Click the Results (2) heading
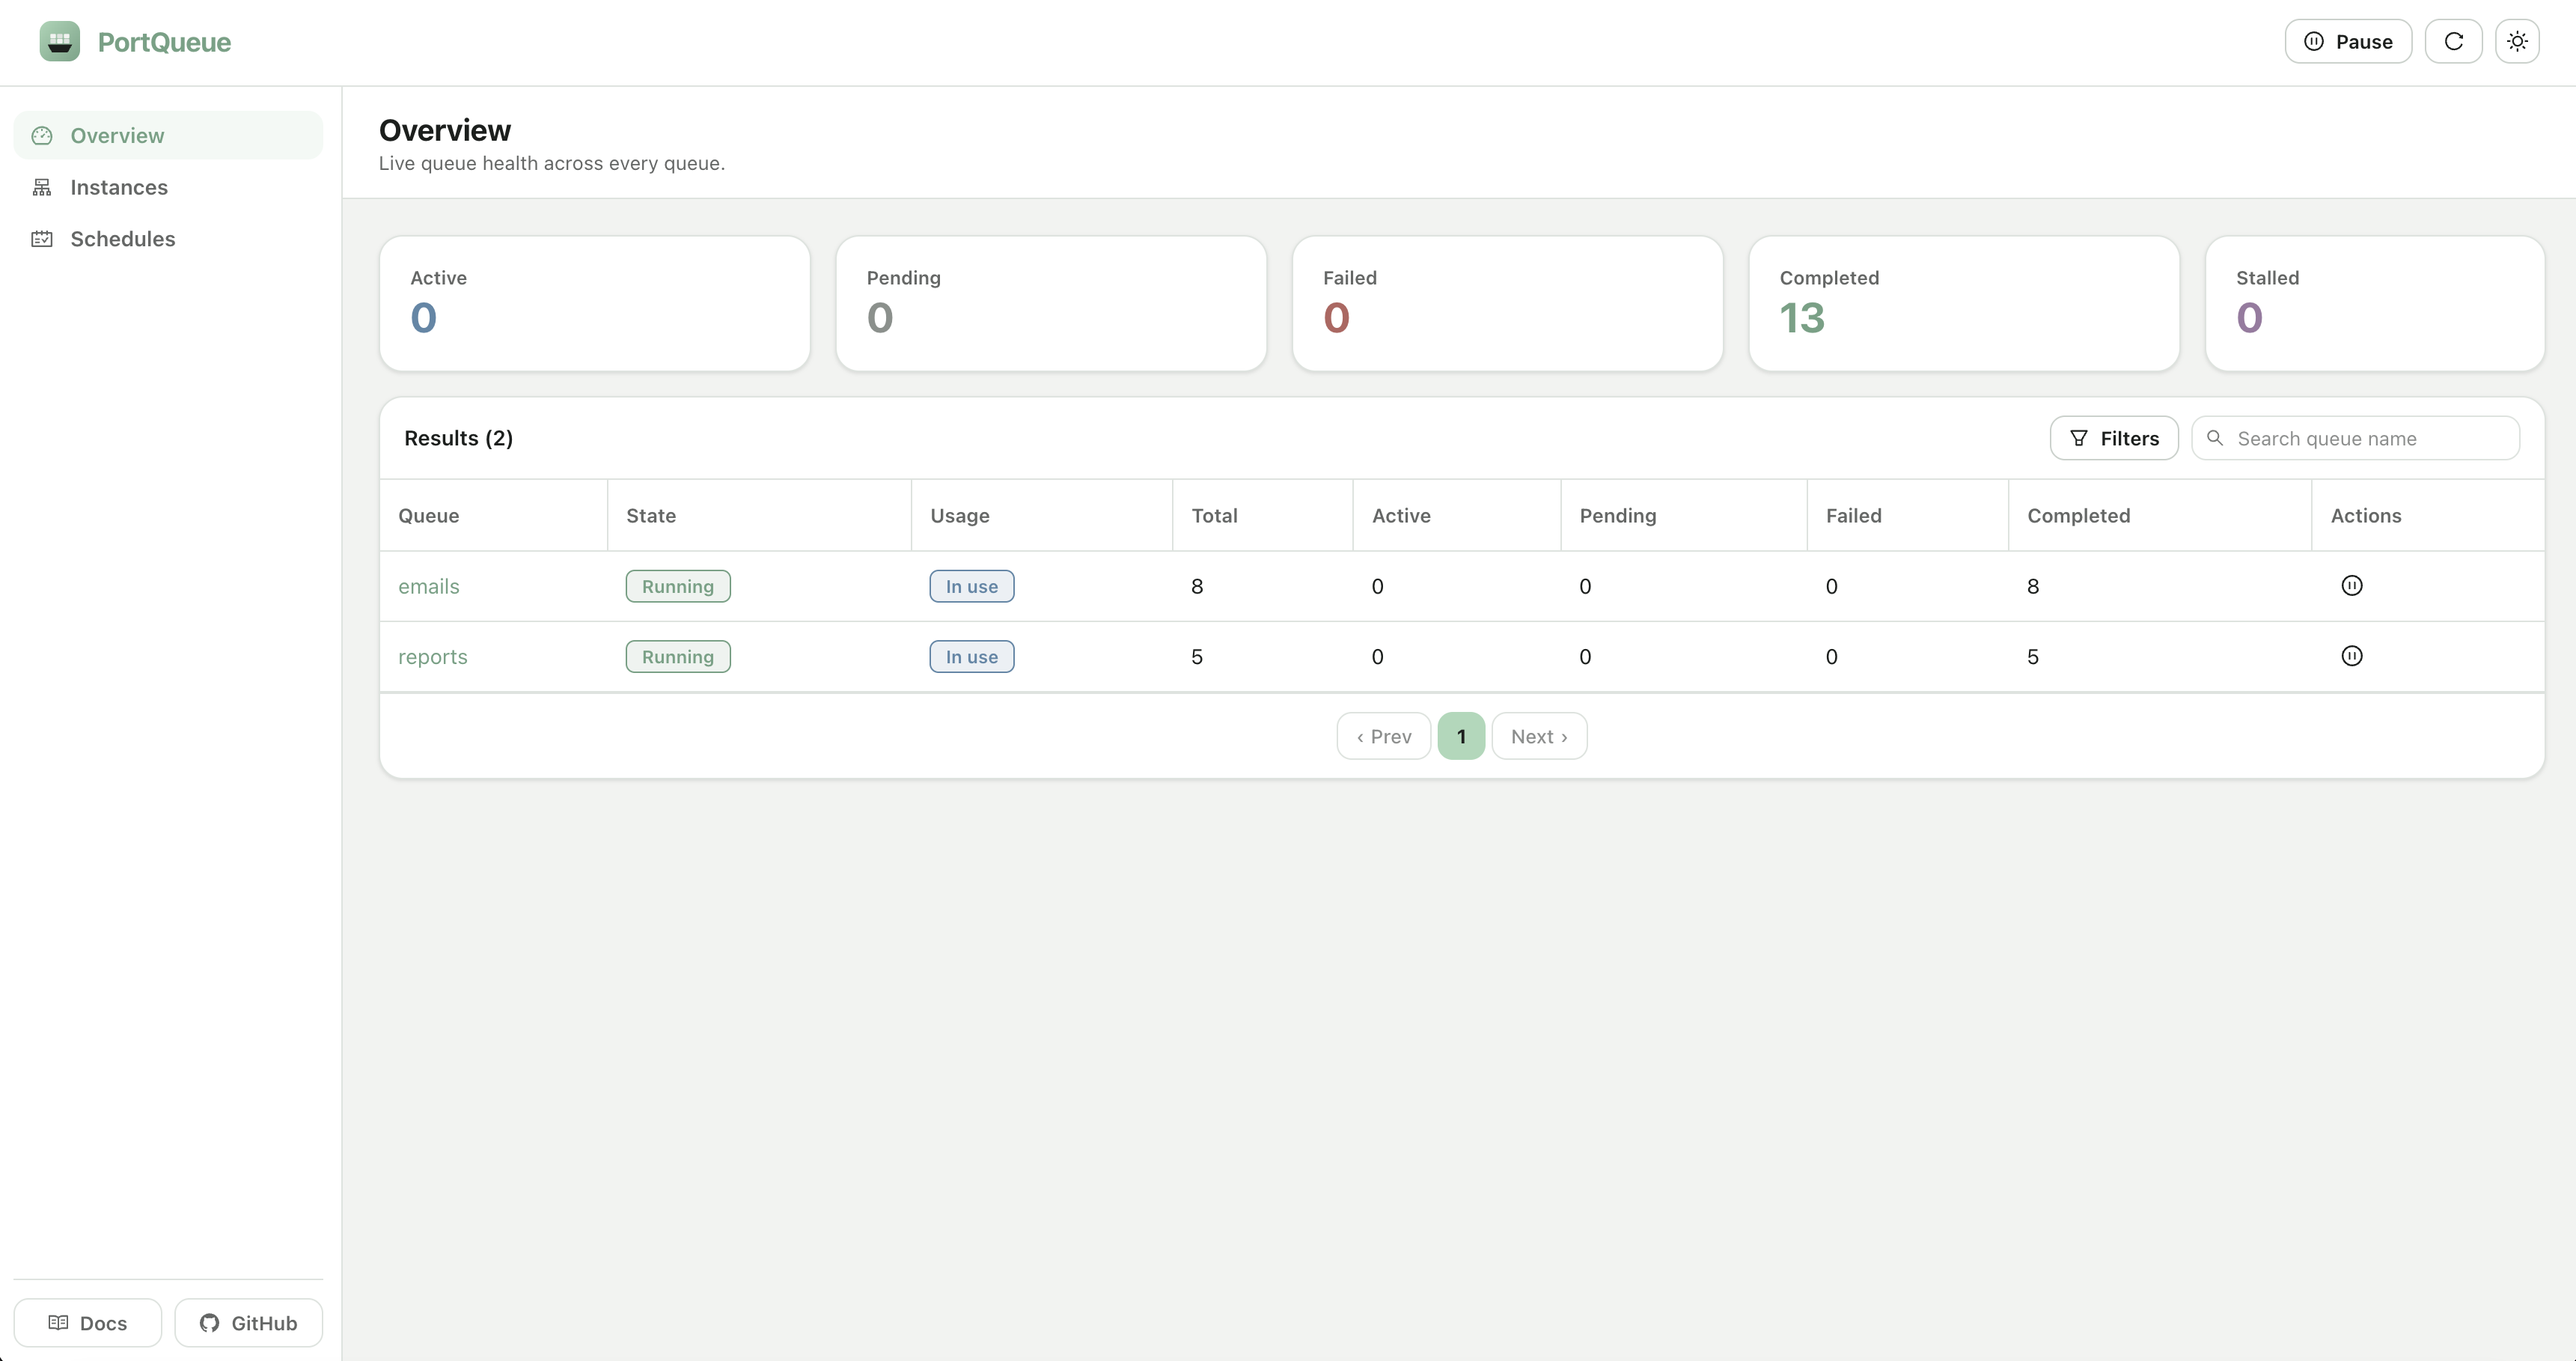 point(458,438)
